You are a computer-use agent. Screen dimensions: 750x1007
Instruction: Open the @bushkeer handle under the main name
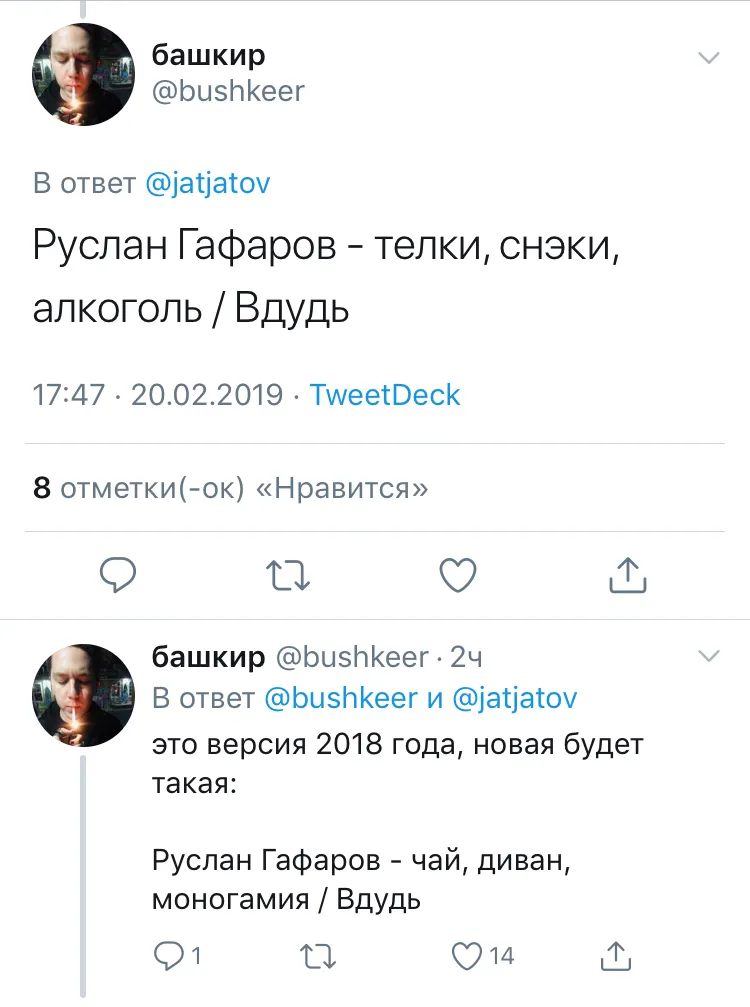tap(228, 92)
